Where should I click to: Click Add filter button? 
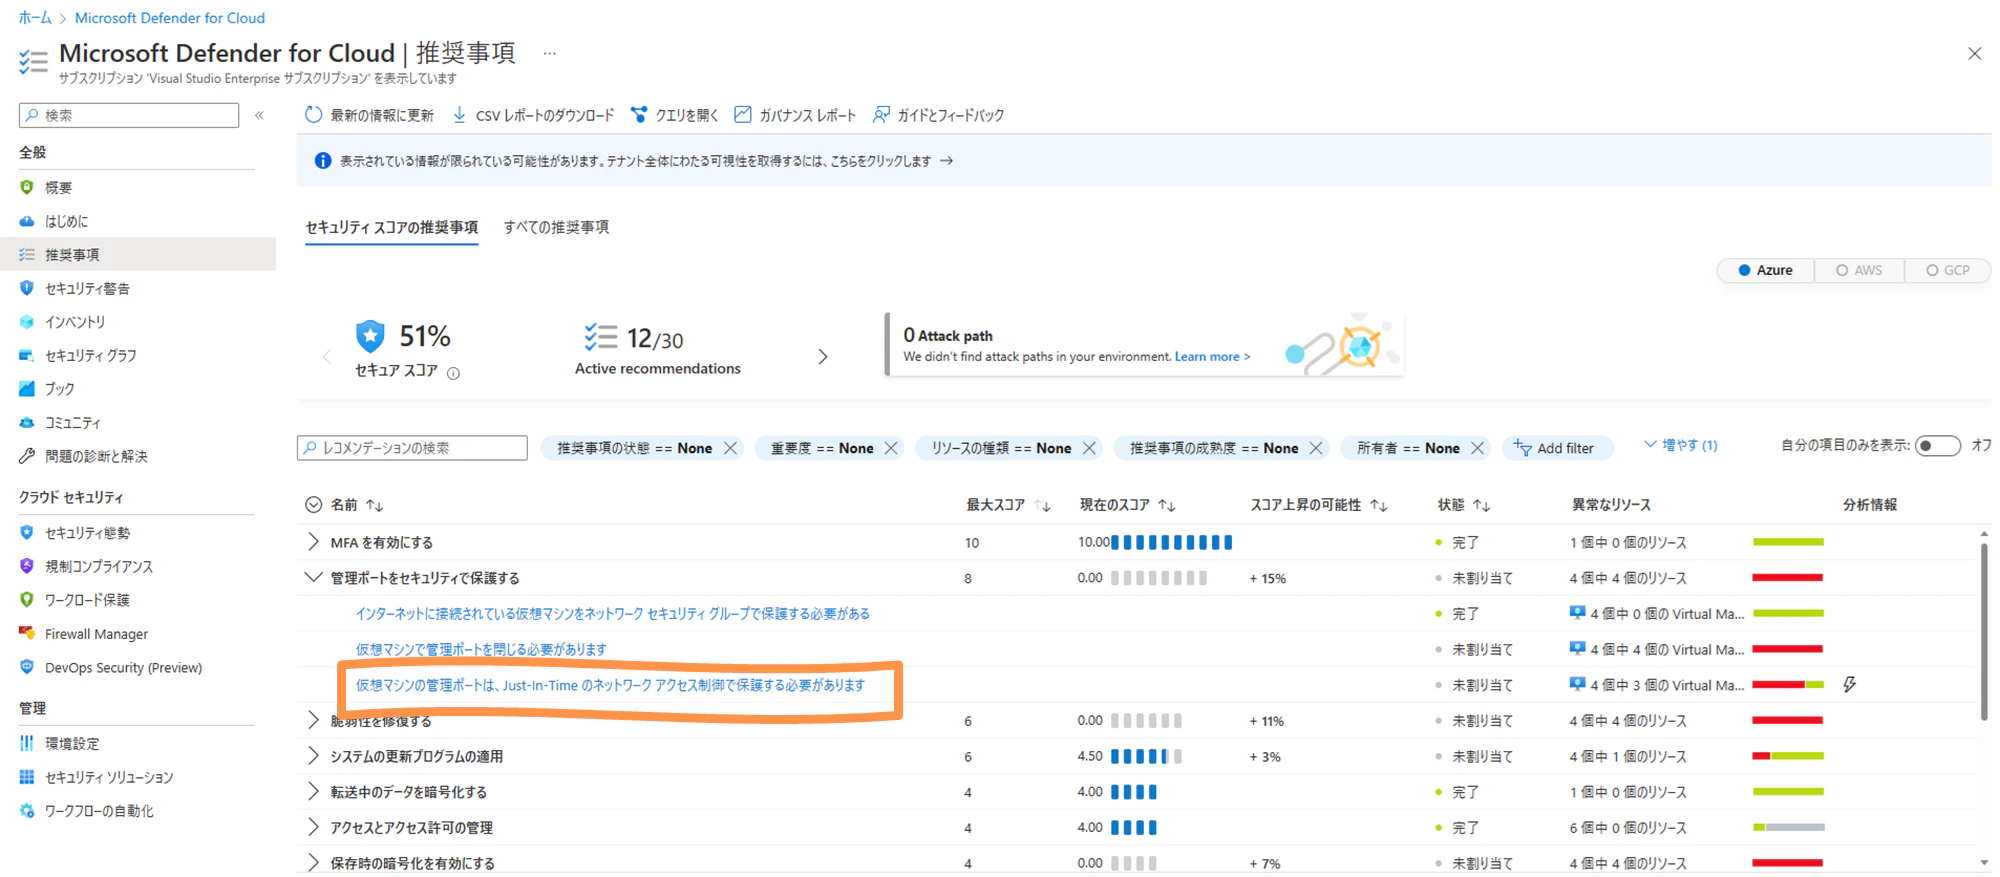pos(1555,448)
